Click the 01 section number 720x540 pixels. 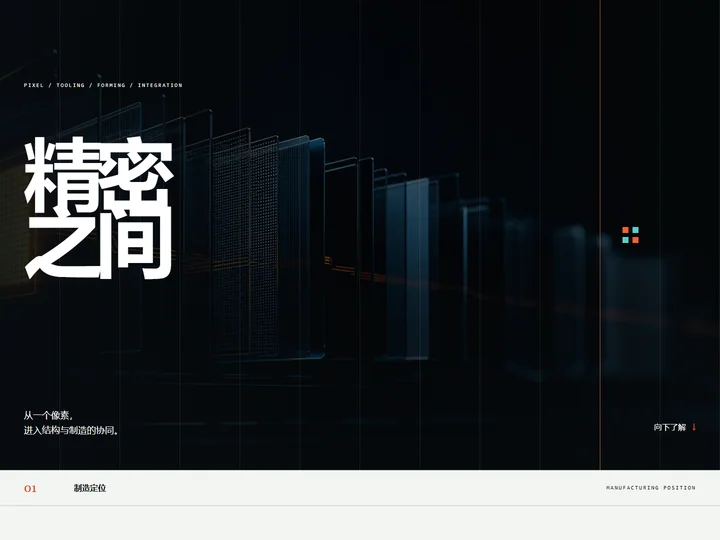30,489
